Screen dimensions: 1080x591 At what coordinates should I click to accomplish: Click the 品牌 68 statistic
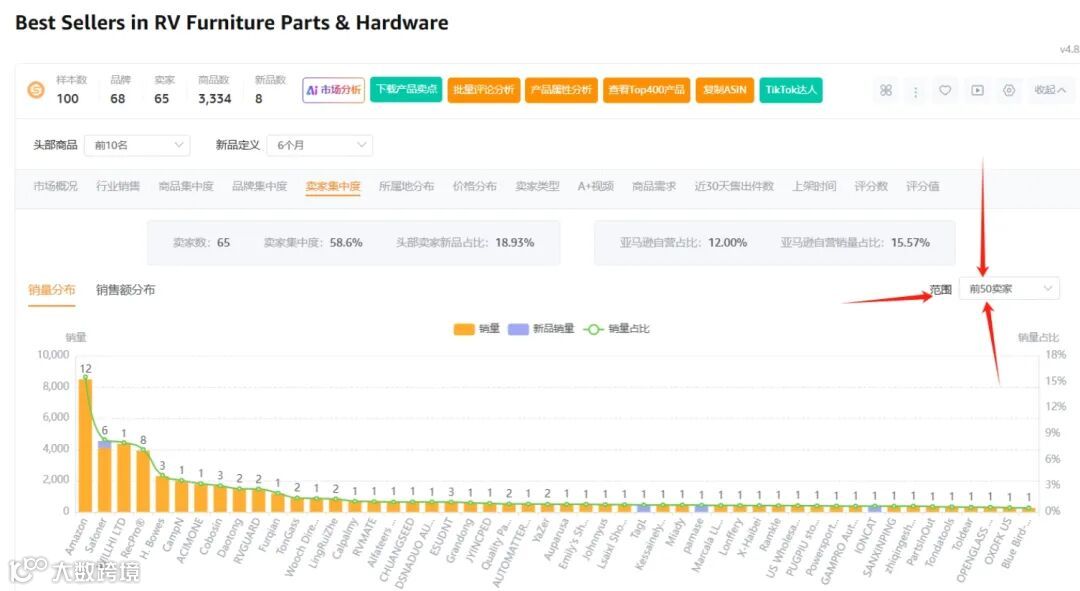pyautogui.click(x=120, y=90)
